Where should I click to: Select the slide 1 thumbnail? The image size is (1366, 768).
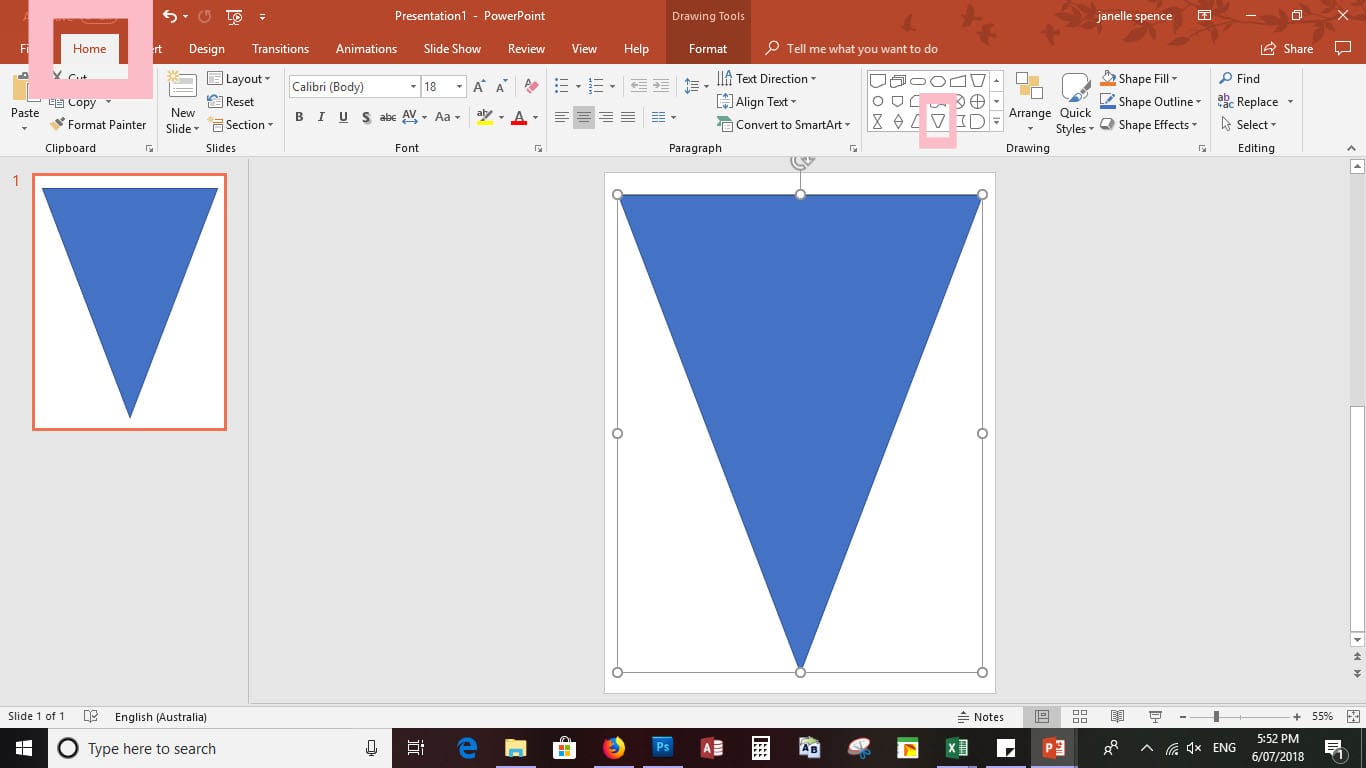click(x=129, y=300)
